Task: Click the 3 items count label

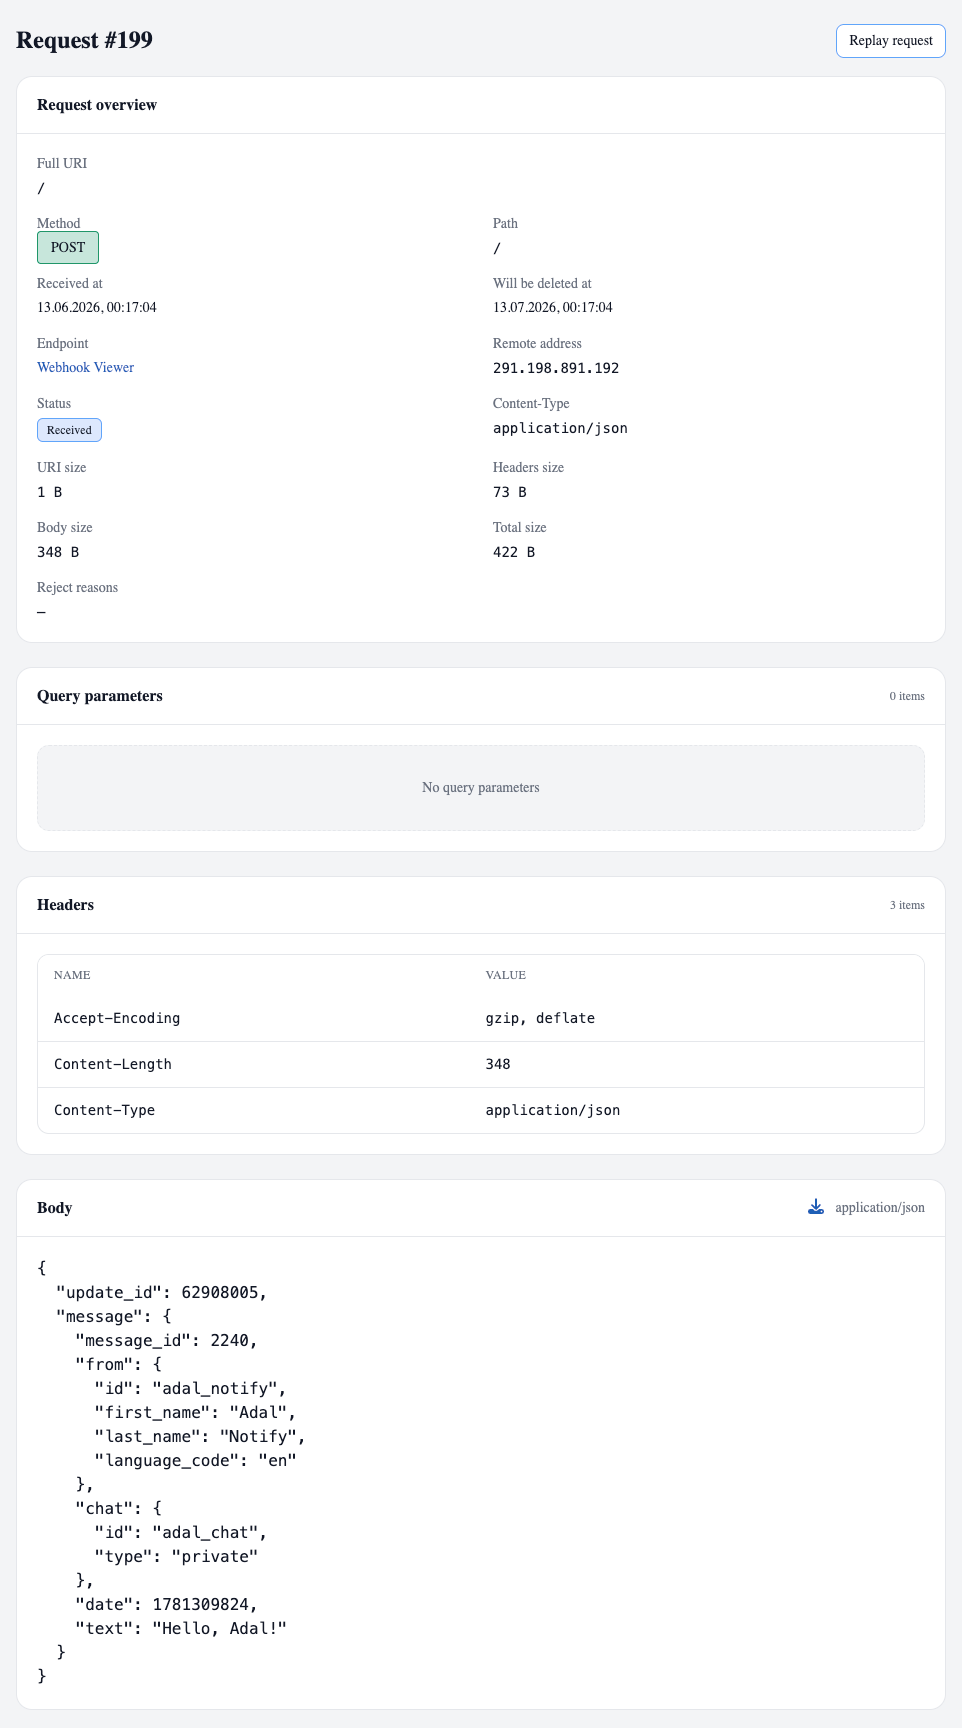Action: (x=907, y=905)
